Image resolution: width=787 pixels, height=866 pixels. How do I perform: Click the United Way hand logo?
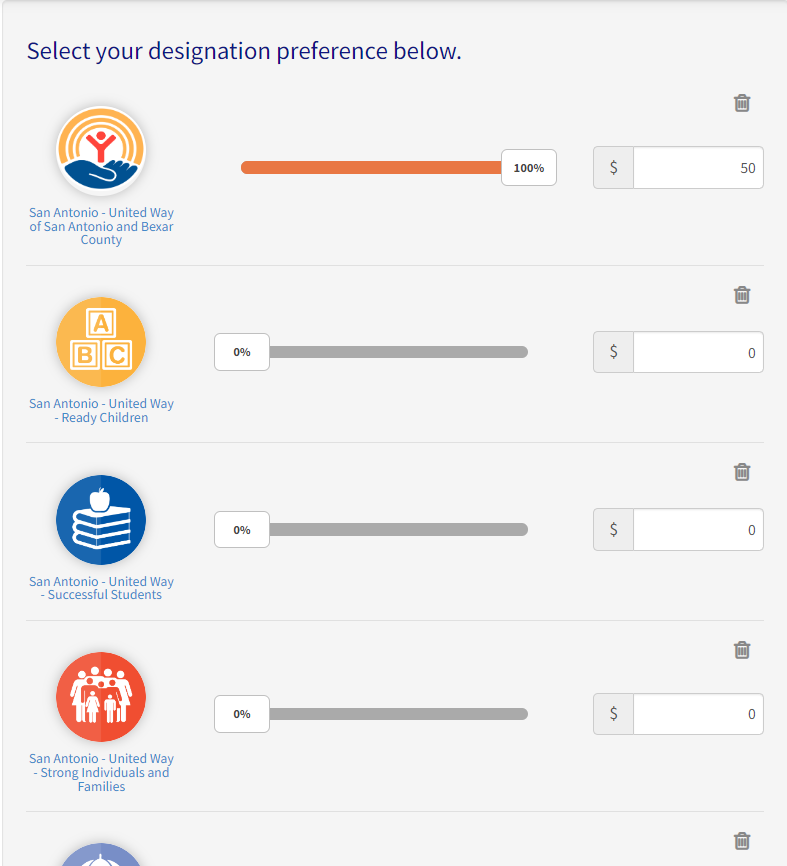[x=101, y=151]
